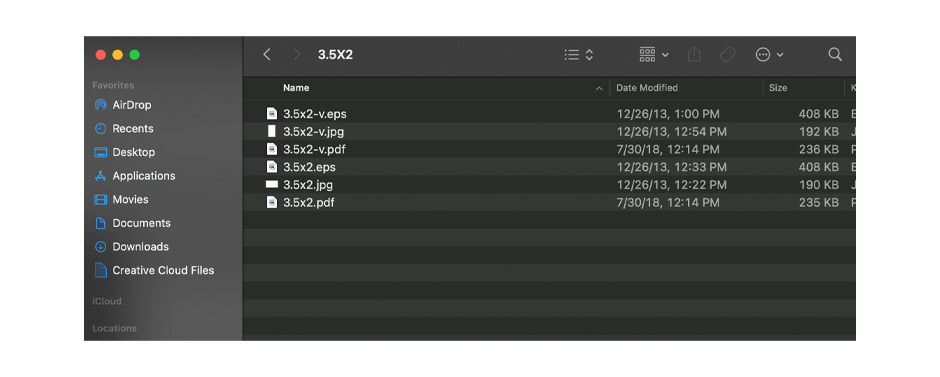The image size is (940, 377).
Task: Select the 3.5x2.jpg file thumbnail
Action: coord(272,185)
